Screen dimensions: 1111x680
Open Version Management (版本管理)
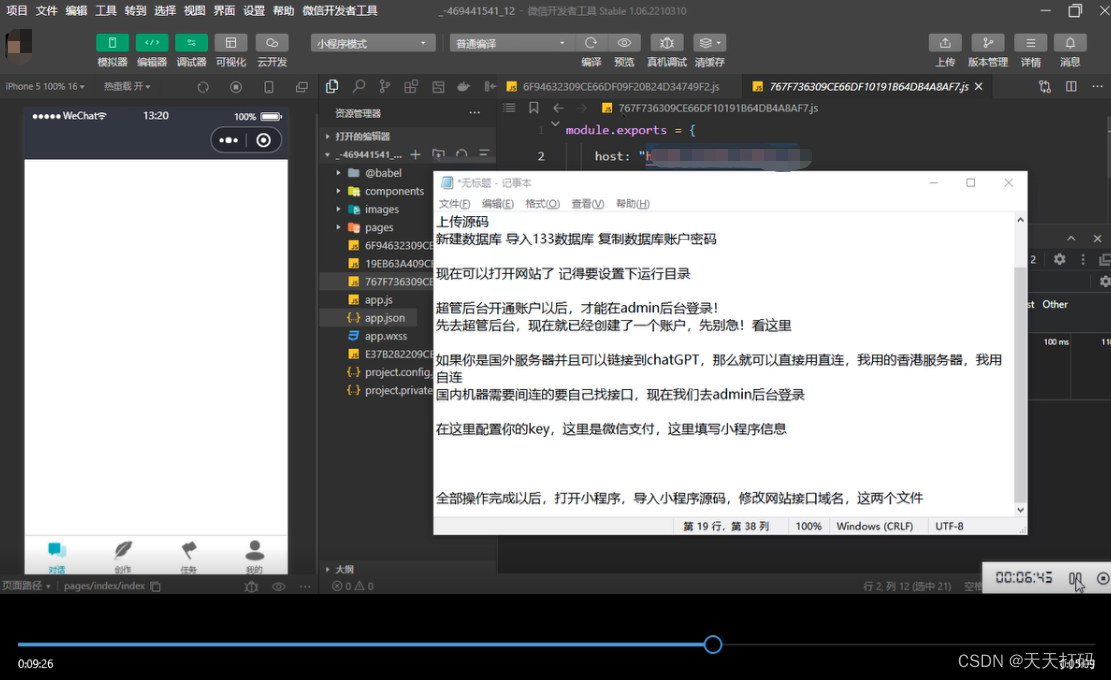pos(988,42)
